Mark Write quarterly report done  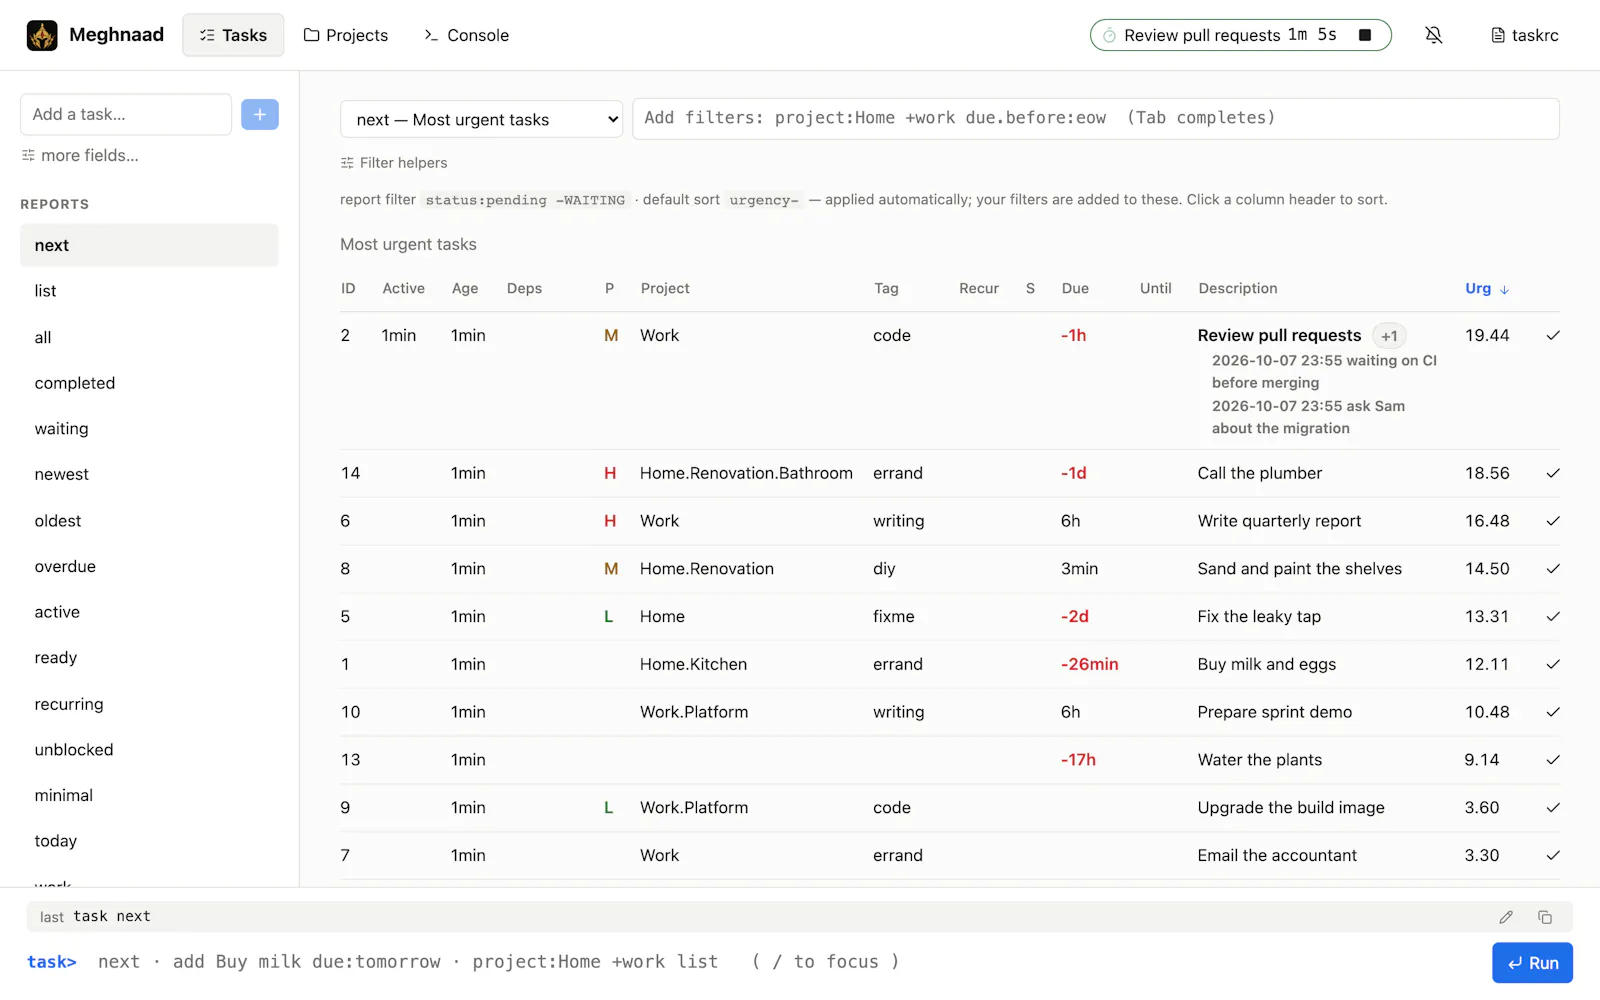point(1553,521)
